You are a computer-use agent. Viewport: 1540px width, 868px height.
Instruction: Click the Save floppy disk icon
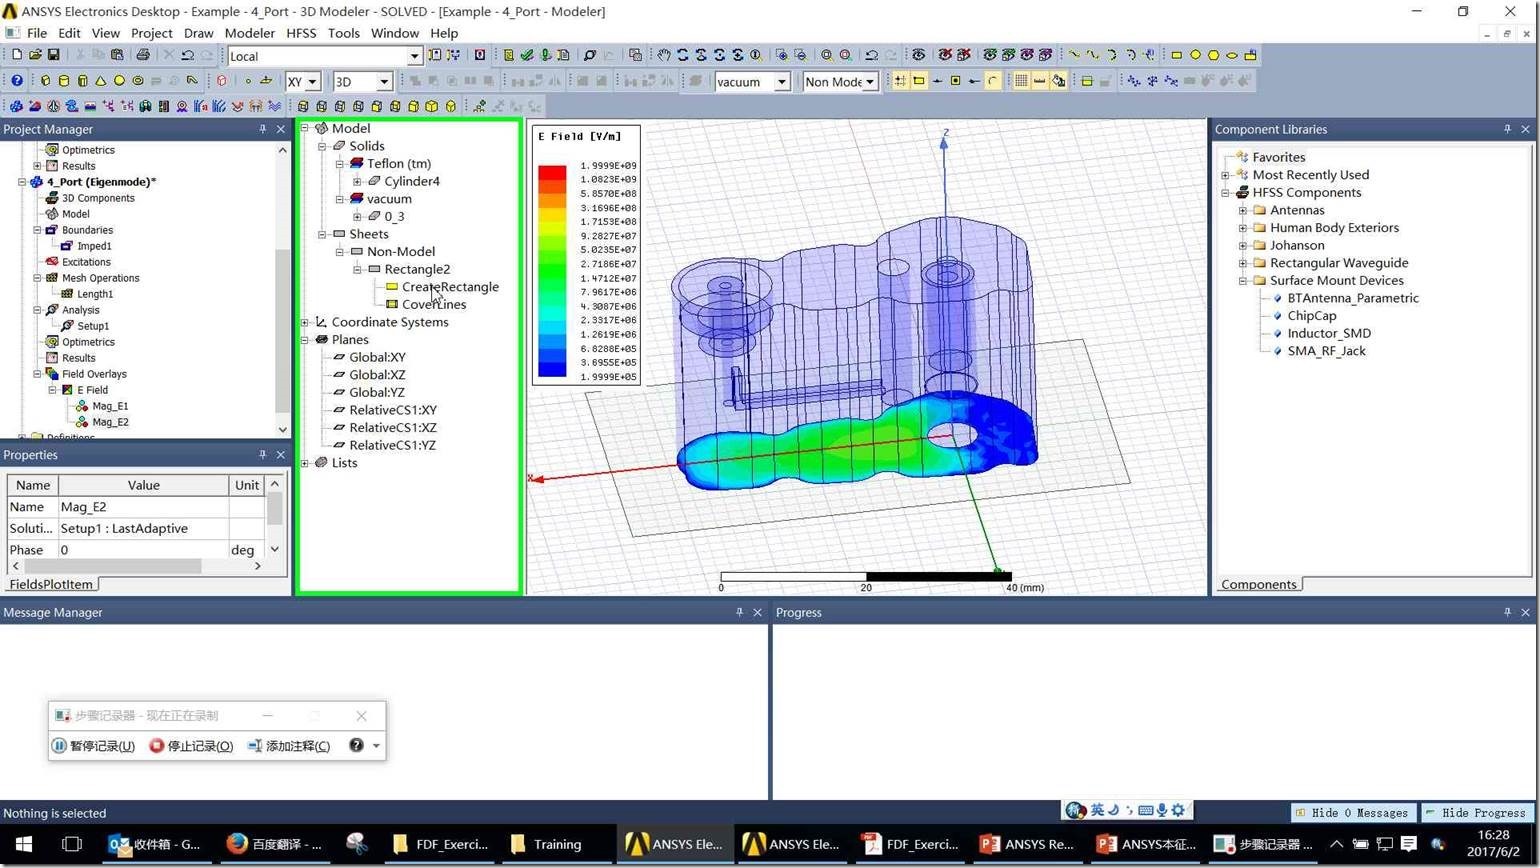click(x=53, y=55)
